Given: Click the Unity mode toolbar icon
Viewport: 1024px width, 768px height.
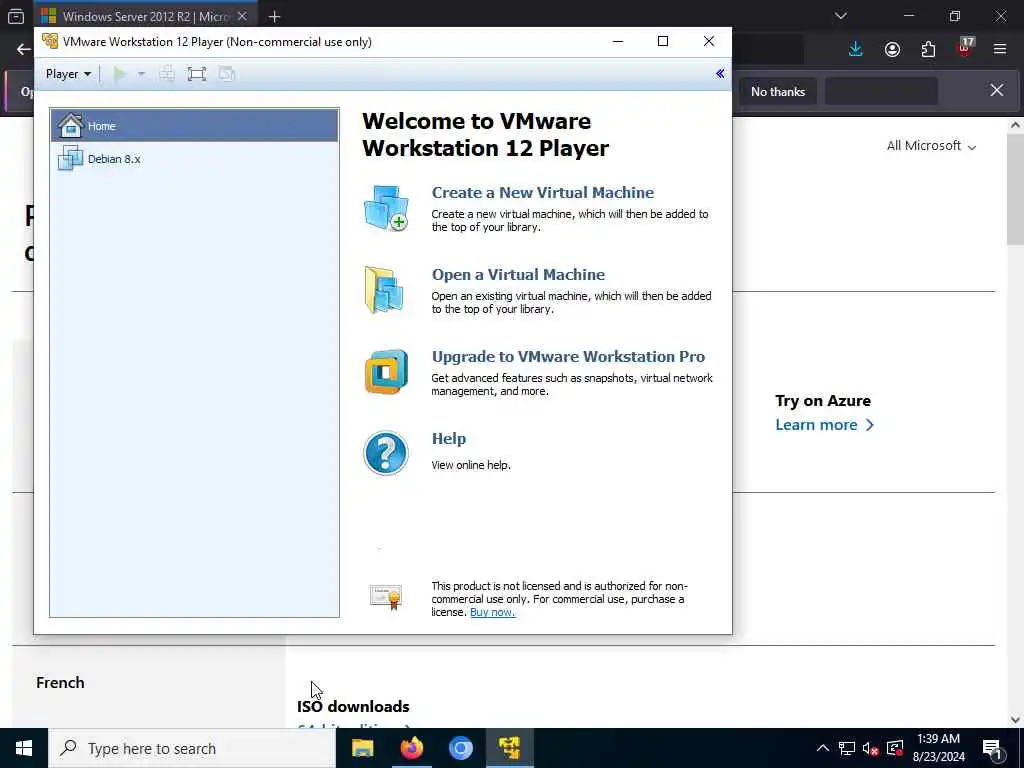Looking at the screenshot, I should click(x=227, y=74).
